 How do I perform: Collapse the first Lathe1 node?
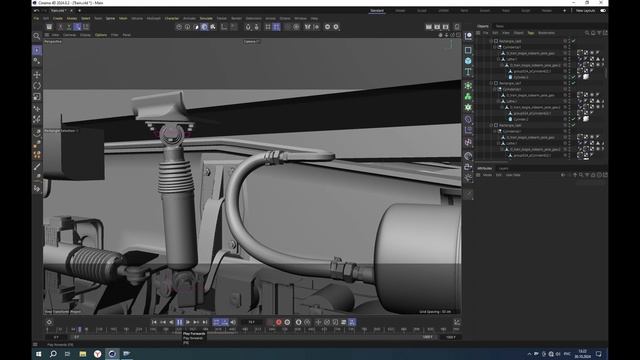(x=498, y=59)
